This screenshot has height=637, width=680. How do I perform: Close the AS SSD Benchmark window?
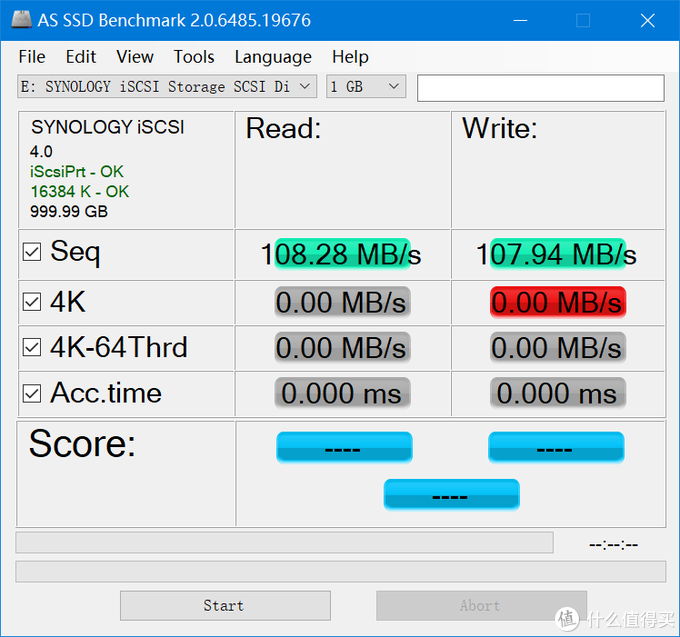647,20
